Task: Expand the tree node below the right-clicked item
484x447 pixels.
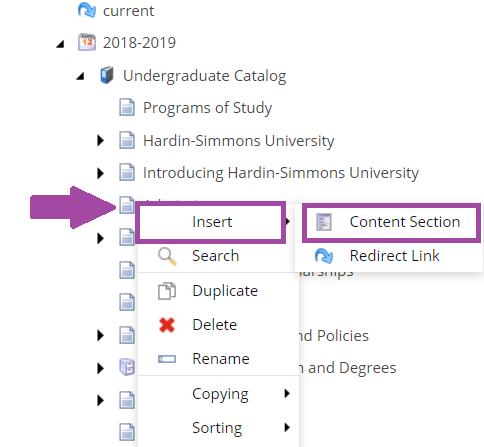Action: pyautogui.click(x=100, y=238)
